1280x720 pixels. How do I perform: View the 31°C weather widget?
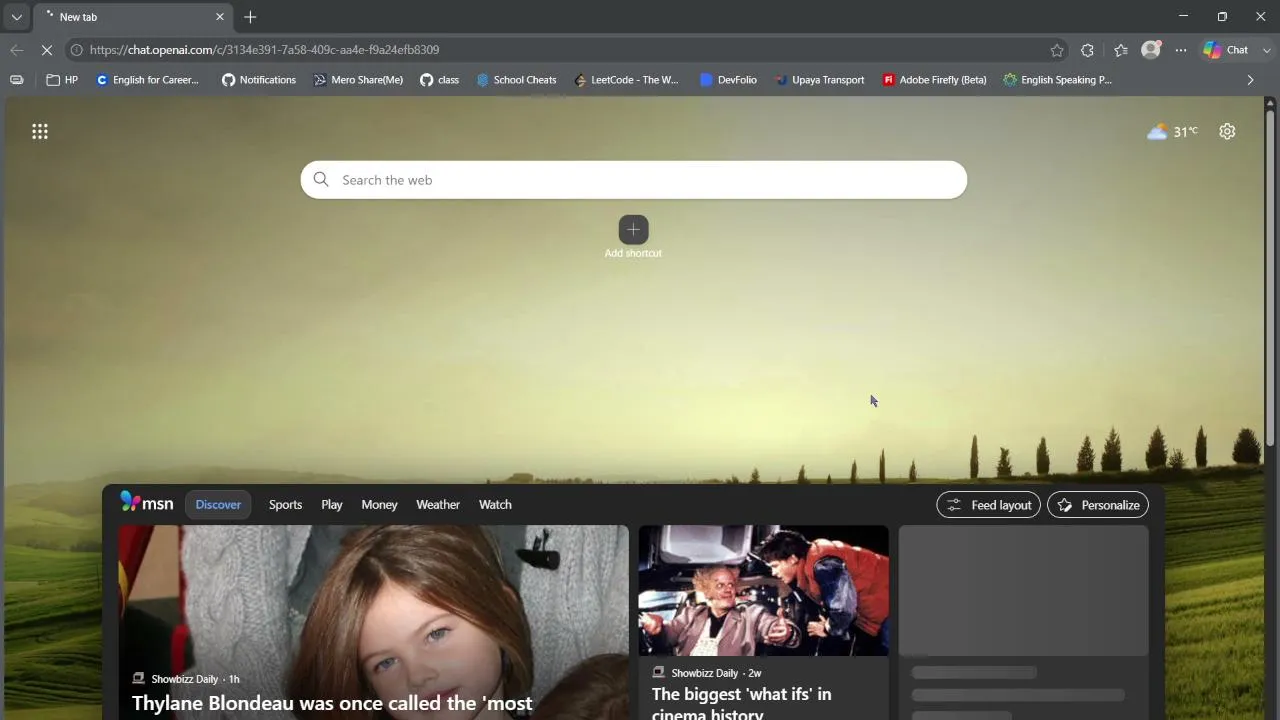(1172, 132)
